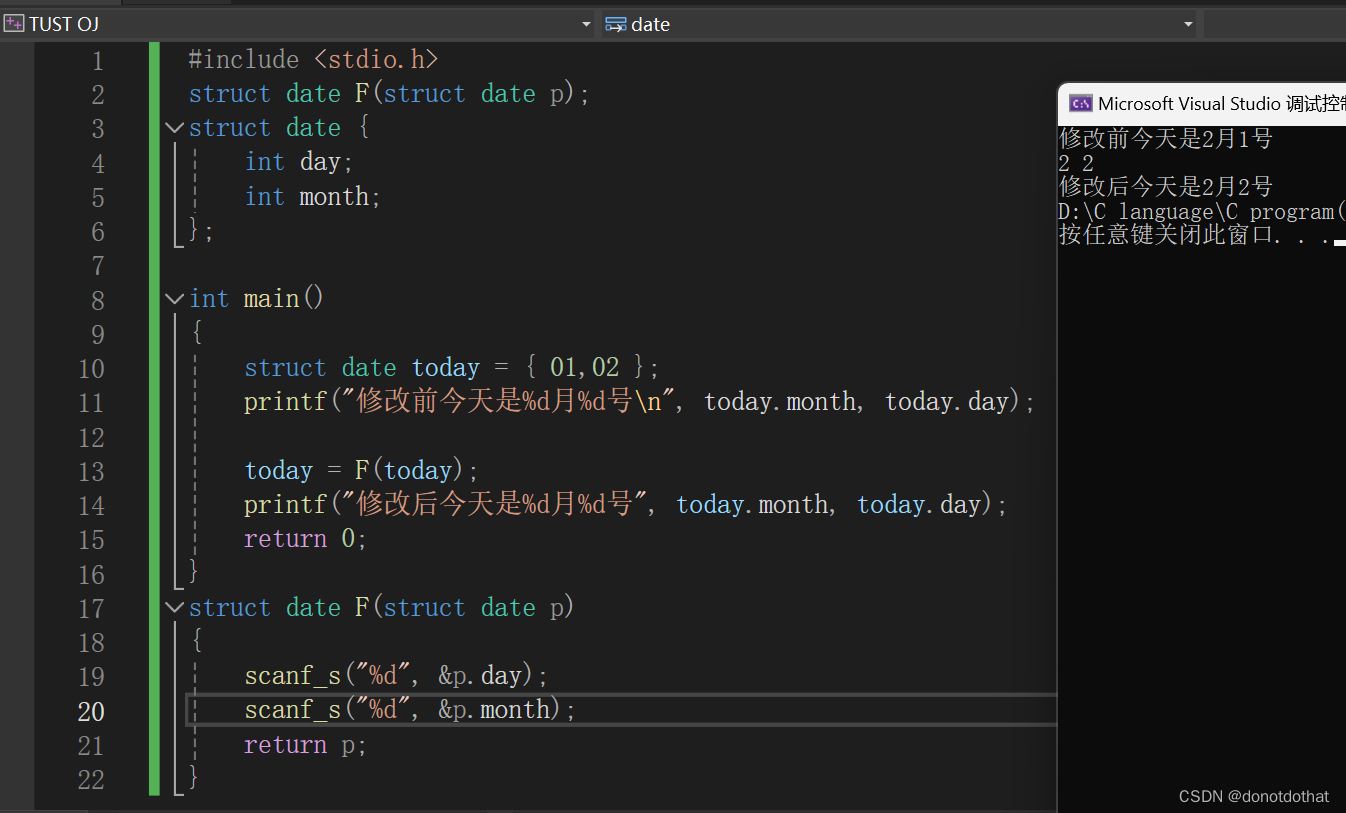Viewport: 1346px width, 813px height.
Task: Collapse the struct date definition block
Action: 175,128
